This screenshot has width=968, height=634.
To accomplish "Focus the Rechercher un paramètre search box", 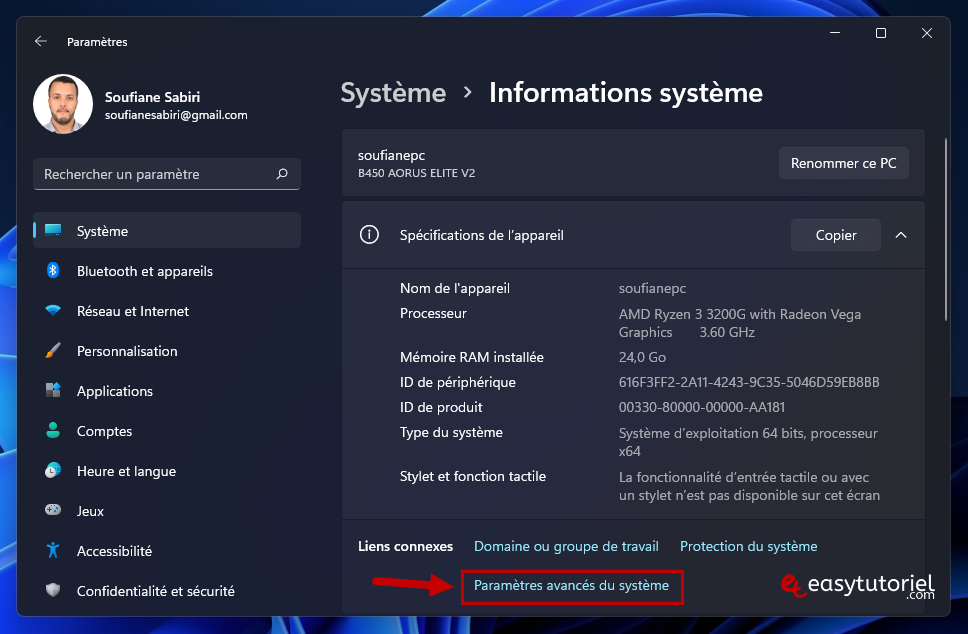I will coord(167,174).
